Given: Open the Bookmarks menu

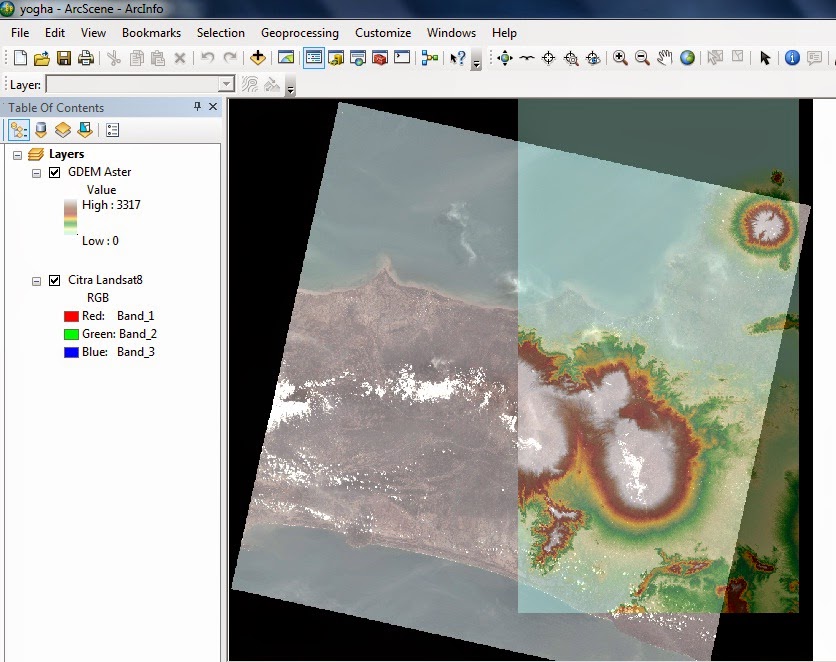Looking at the screenshot, I should pyautogui.click(x=151, y=33).
